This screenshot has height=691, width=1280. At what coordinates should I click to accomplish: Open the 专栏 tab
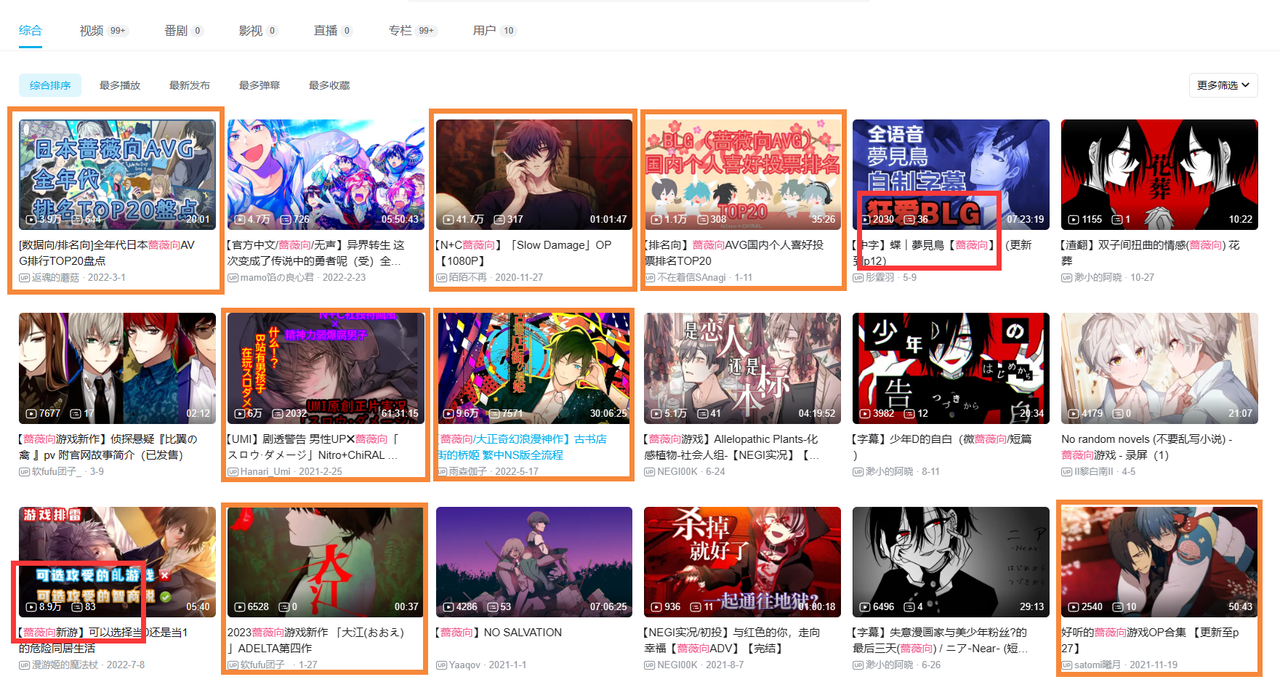pos(413,31)
